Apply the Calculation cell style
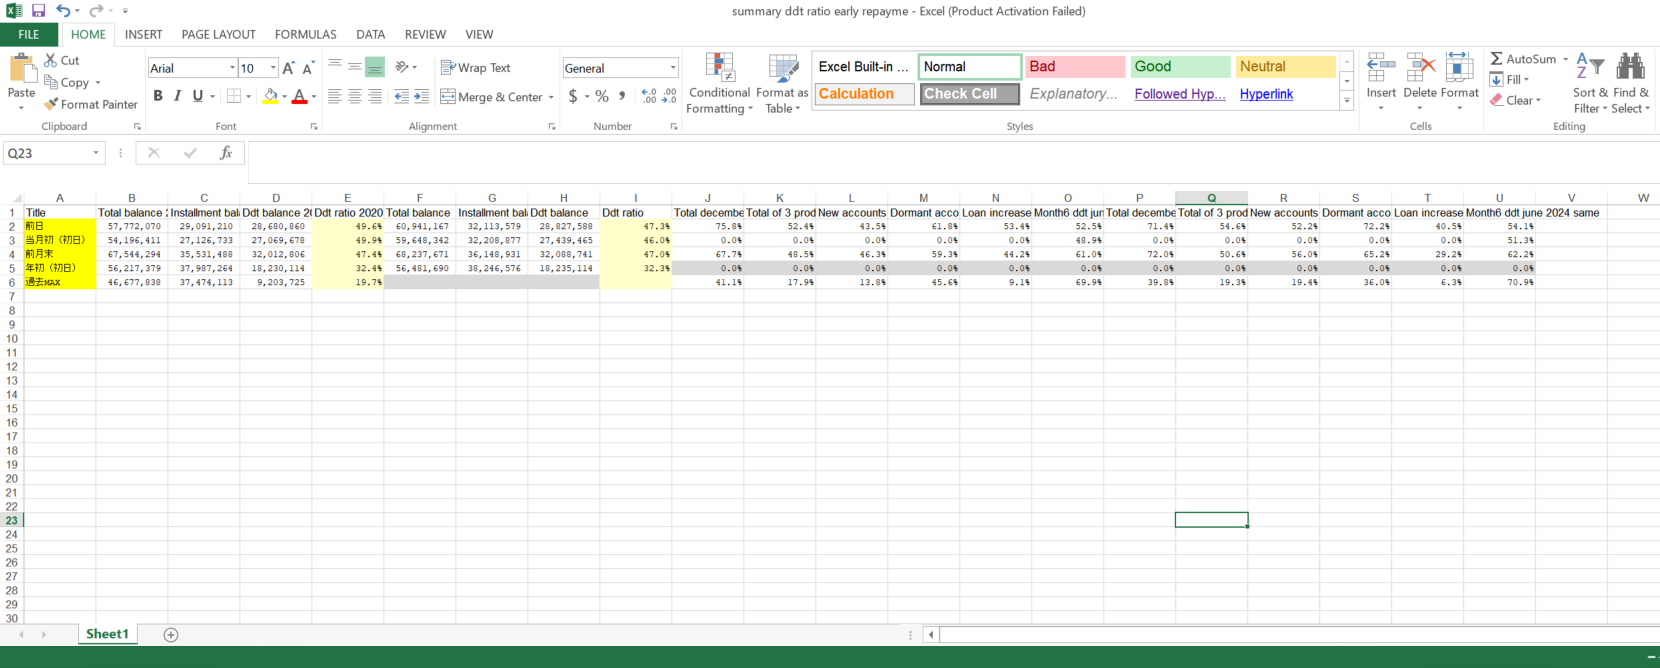 click(864, 94)
